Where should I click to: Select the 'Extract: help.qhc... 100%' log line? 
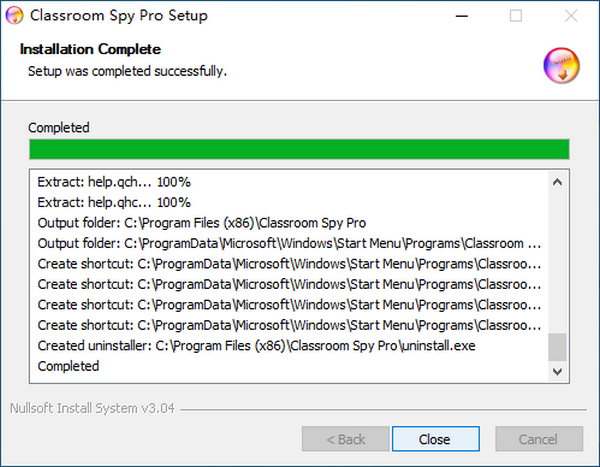[114, 202]
